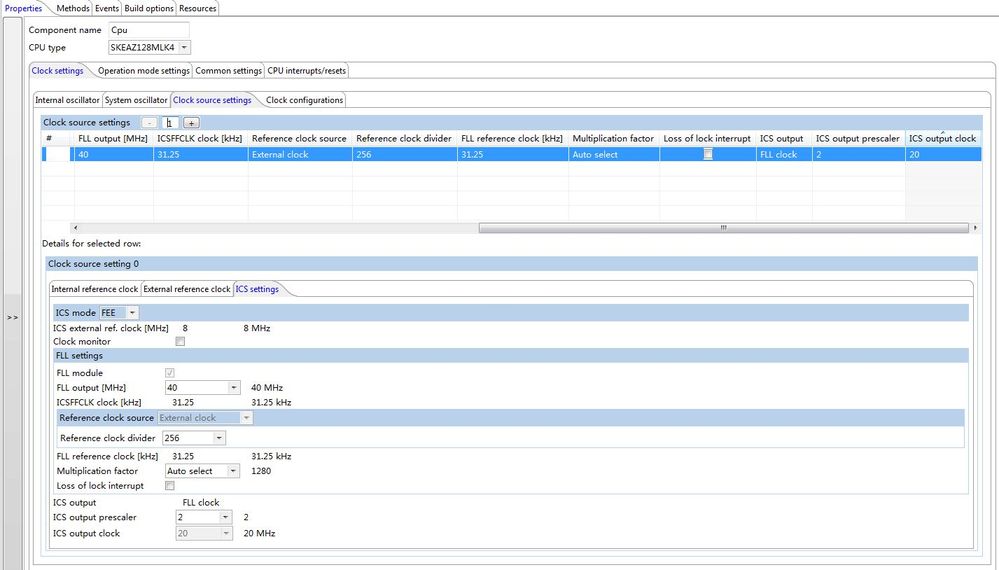
Task: Select the ICS settings tab
Action: coord(257,289)
